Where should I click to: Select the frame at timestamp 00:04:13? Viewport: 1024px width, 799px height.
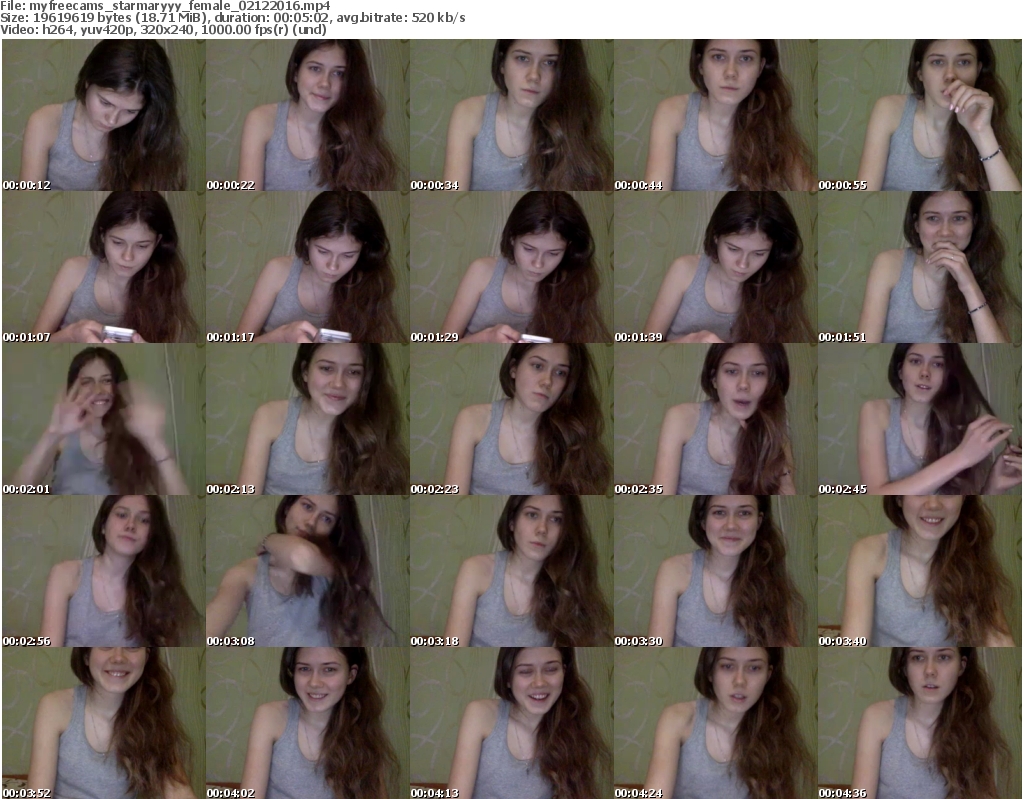point(511,723)
